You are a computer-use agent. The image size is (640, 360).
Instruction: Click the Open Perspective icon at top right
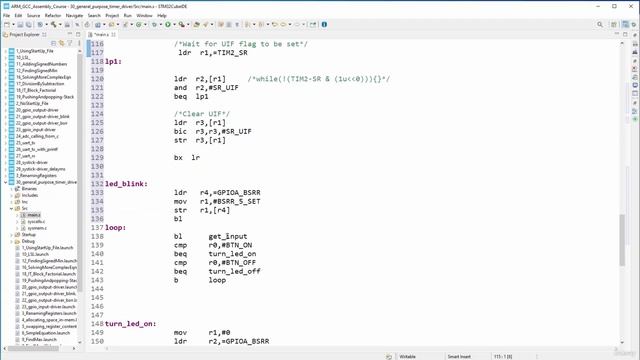(613, 24)
